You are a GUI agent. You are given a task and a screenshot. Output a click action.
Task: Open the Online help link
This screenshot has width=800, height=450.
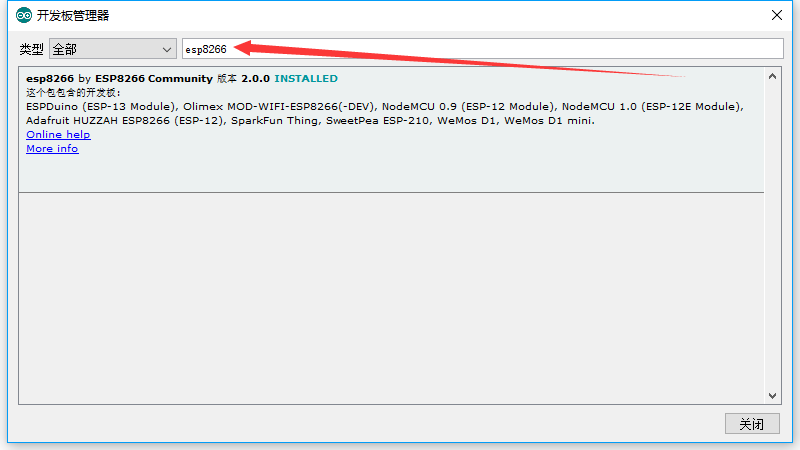click(x=58, y=134)
